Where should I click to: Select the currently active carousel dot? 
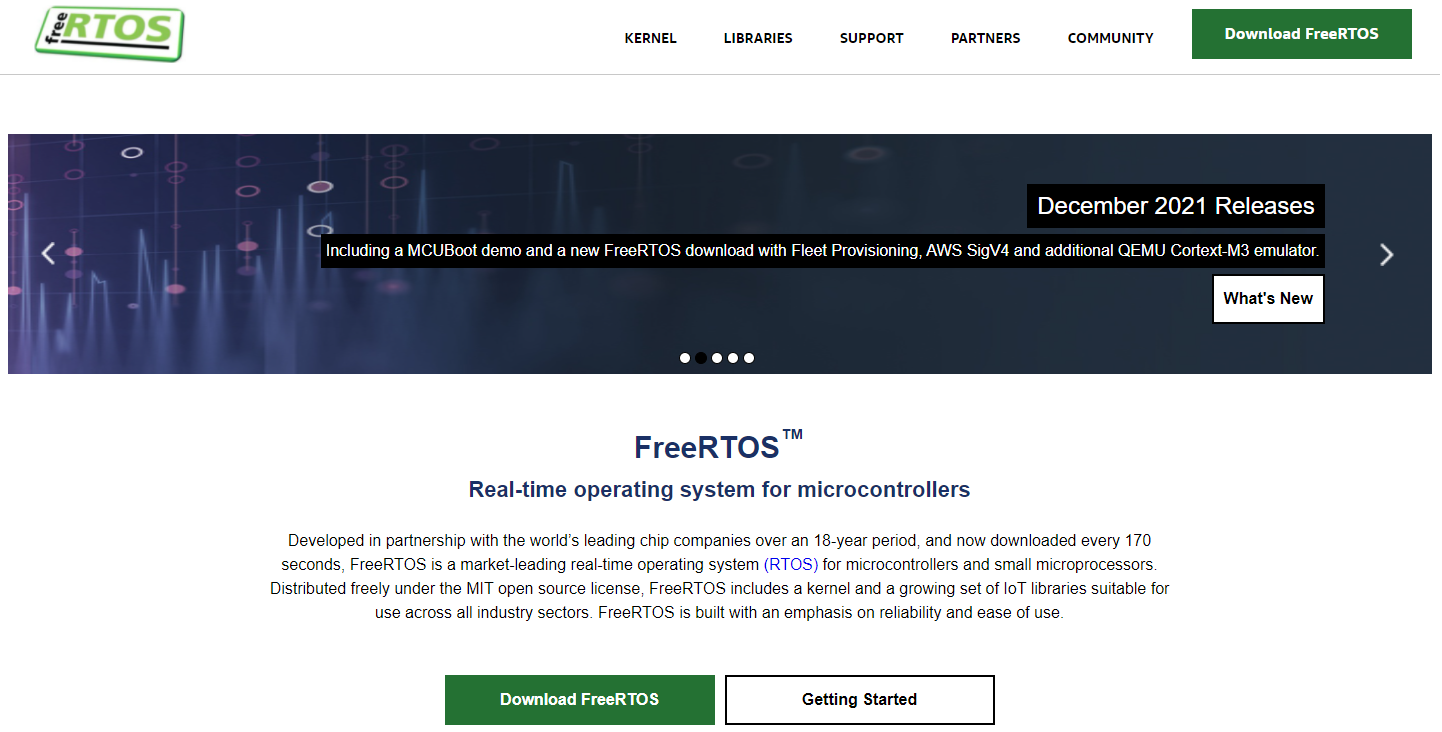coord(701,357)
